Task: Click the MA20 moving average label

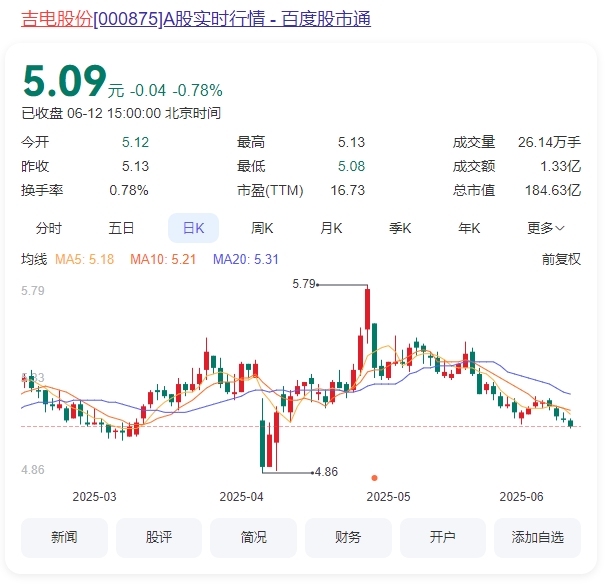Action: pos(246,259)
